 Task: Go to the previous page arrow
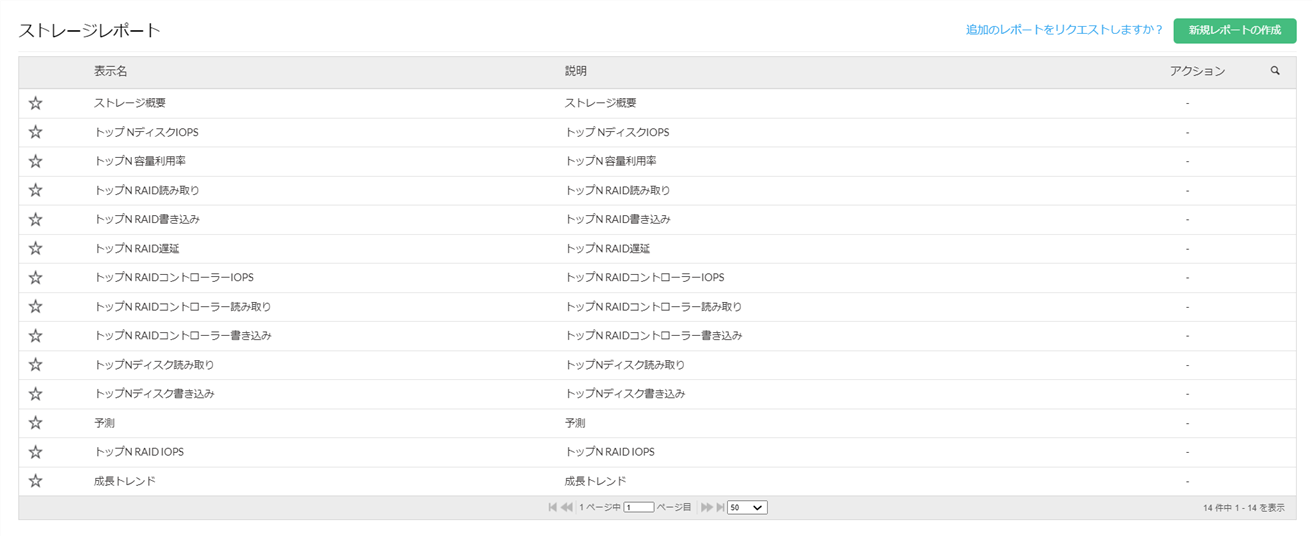[567, 508]
